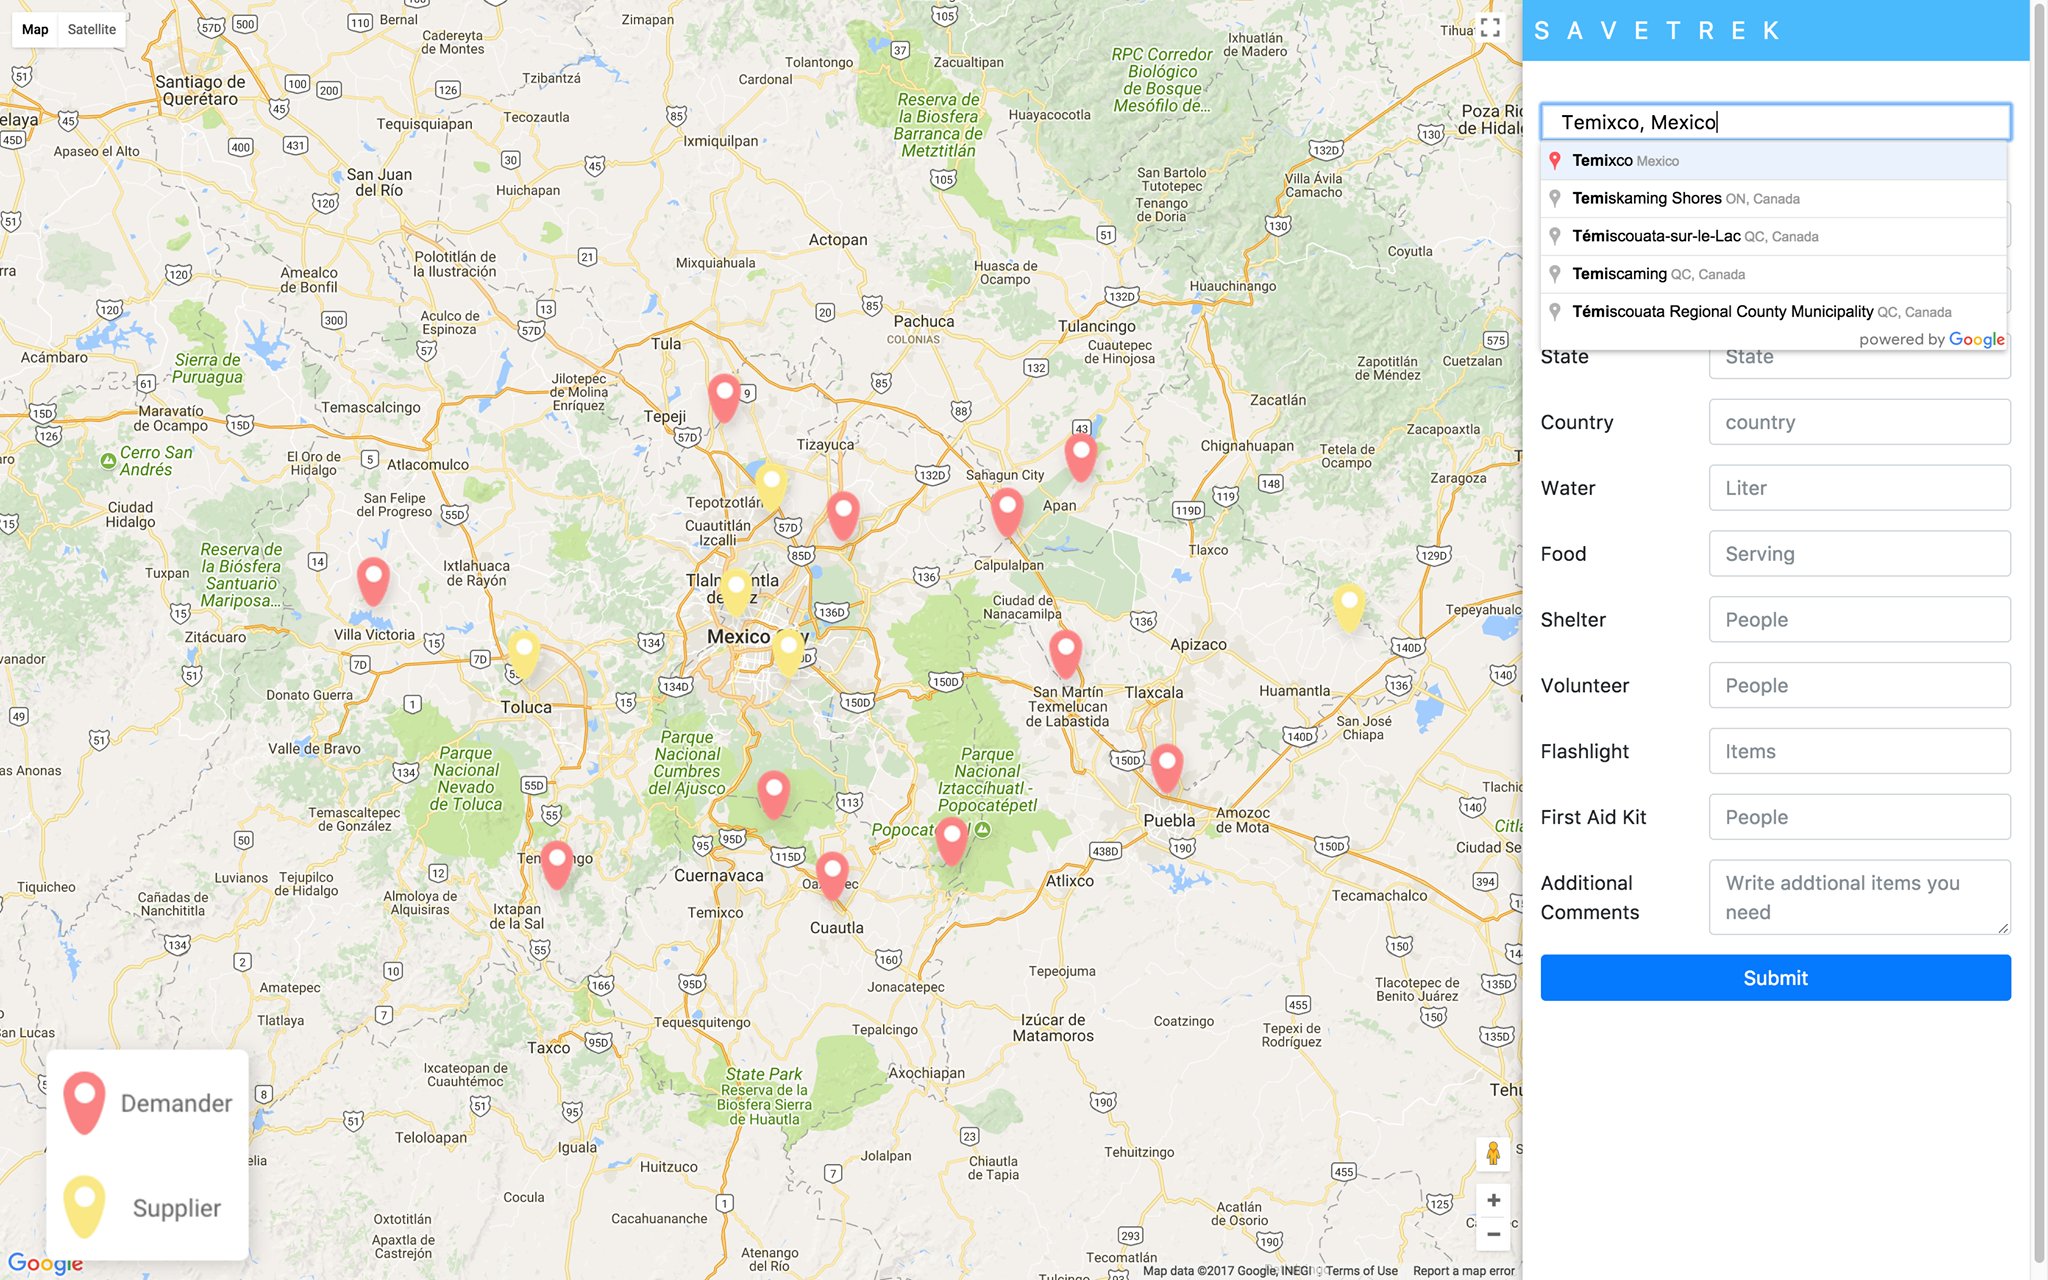Click the yellow supplier pin near Toluca
2048x1280 pixels.
[523, 654]
